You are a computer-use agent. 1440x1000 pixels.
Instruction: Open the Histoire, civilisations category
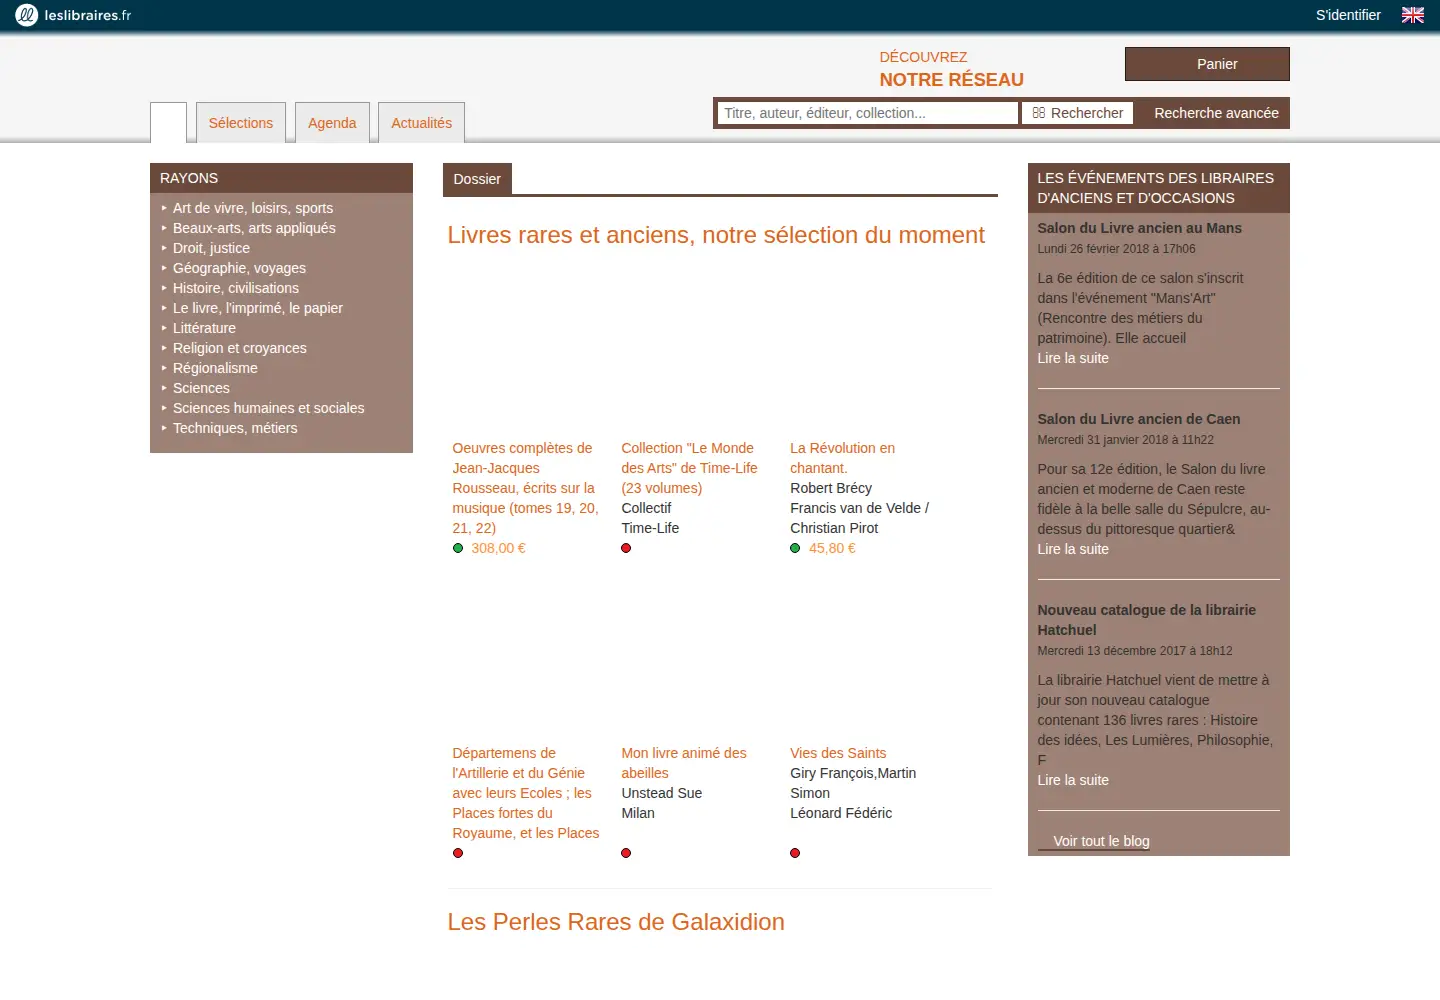pos(236,288)
